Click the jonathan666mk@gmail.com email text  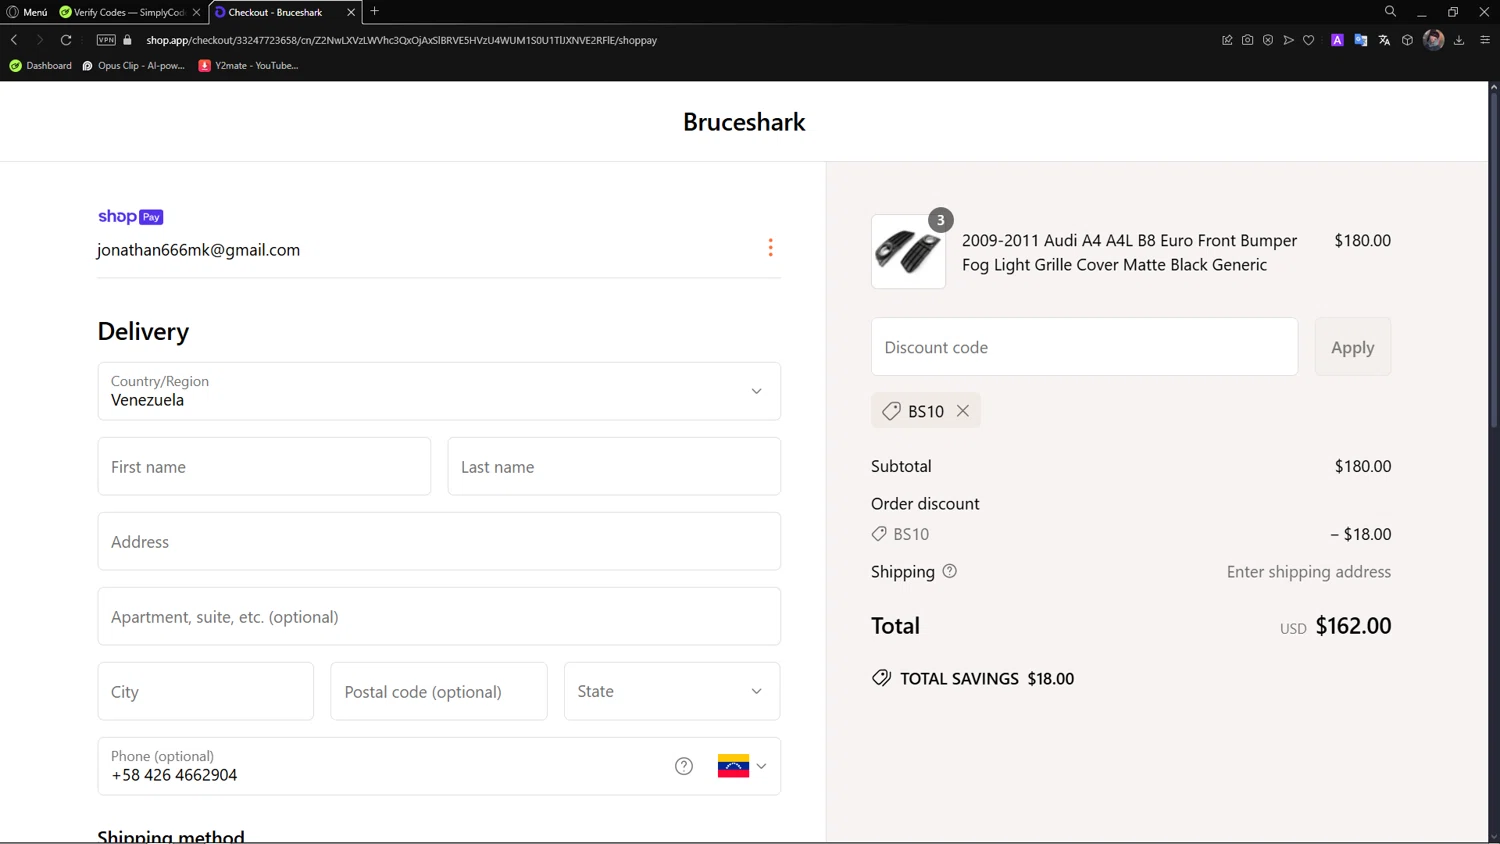point(198,250)
